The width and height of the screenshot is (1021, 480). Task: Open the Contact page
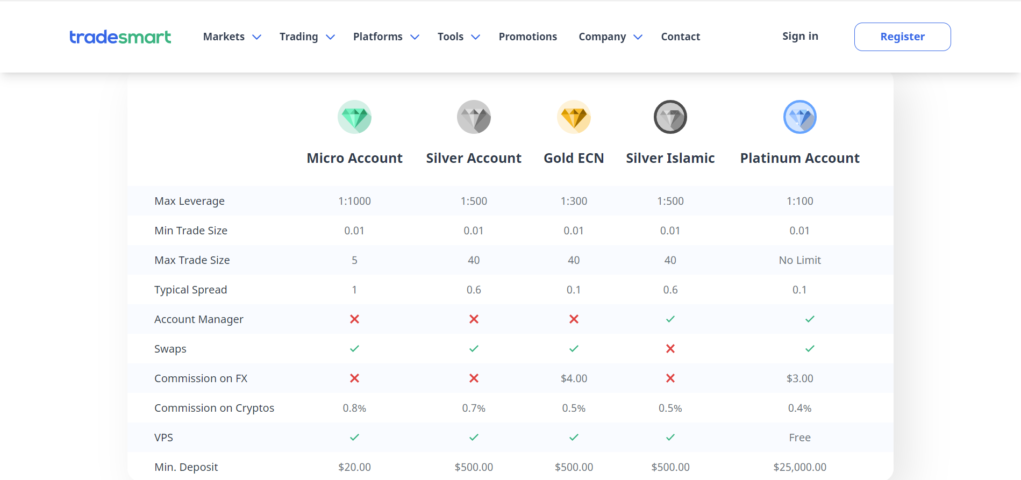(680, 36)
